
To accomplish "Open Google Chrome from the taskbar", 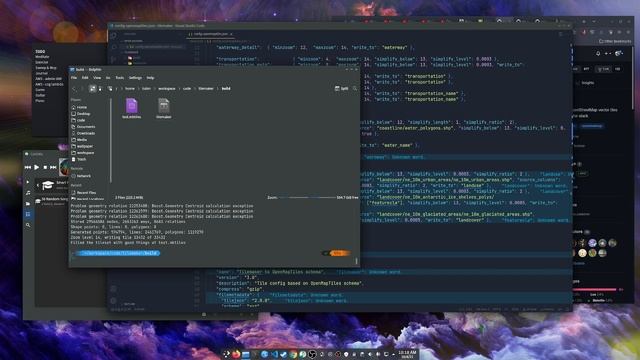I will tap(293, 354).
